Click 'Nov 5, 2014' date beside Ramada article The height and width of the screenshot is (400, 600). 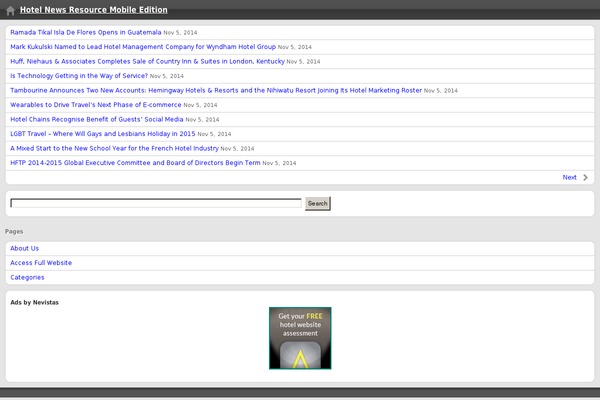point(180,33)
